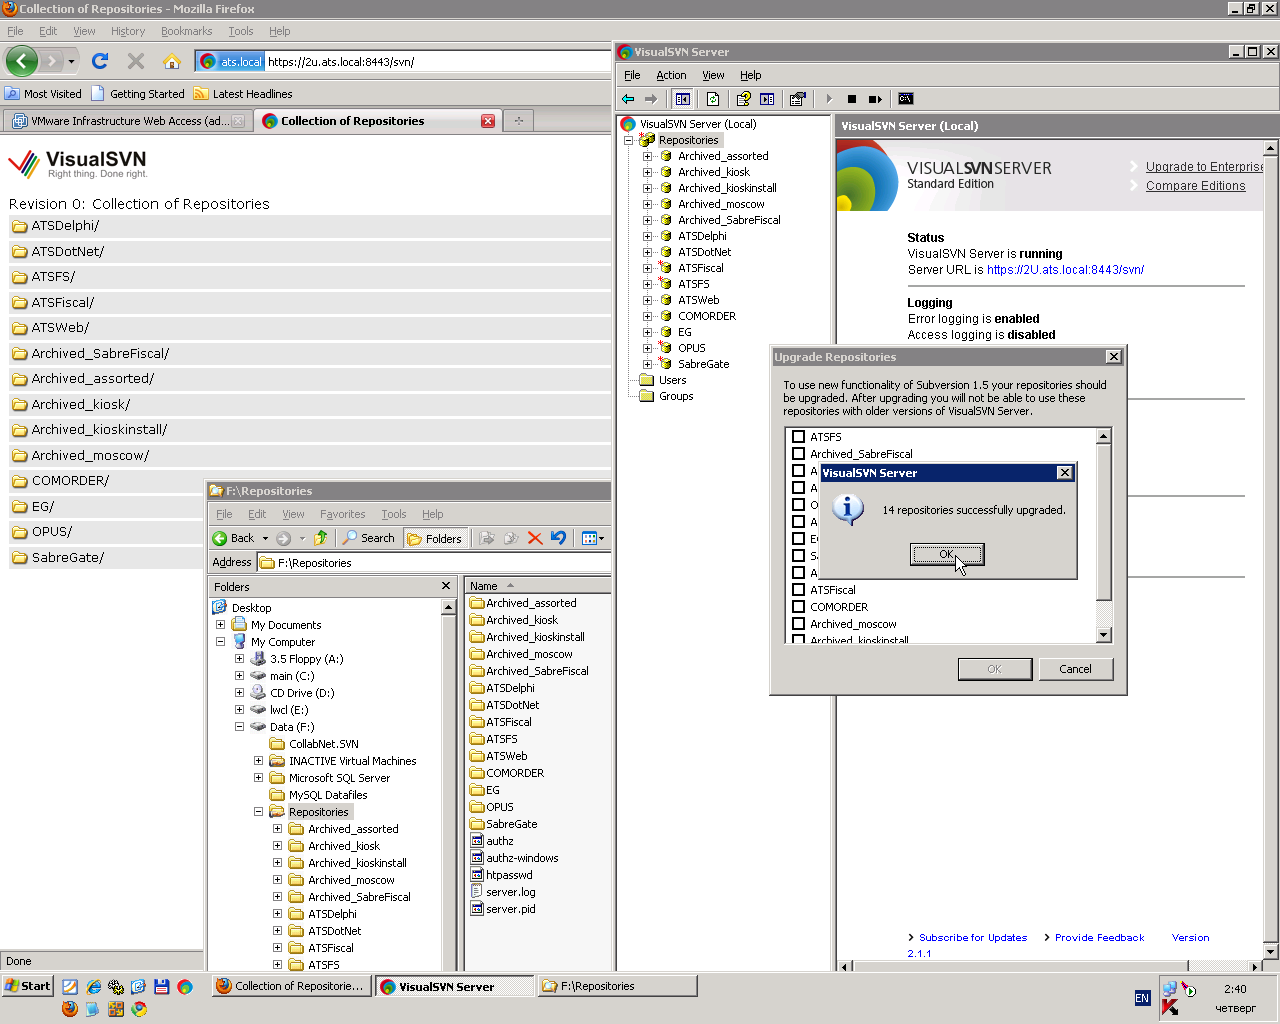Check the Archived_moscow checkbox in the upgrade list
Image resolution: width=1280 pixels, height=1024 pixels.
[x=798, y=624]
